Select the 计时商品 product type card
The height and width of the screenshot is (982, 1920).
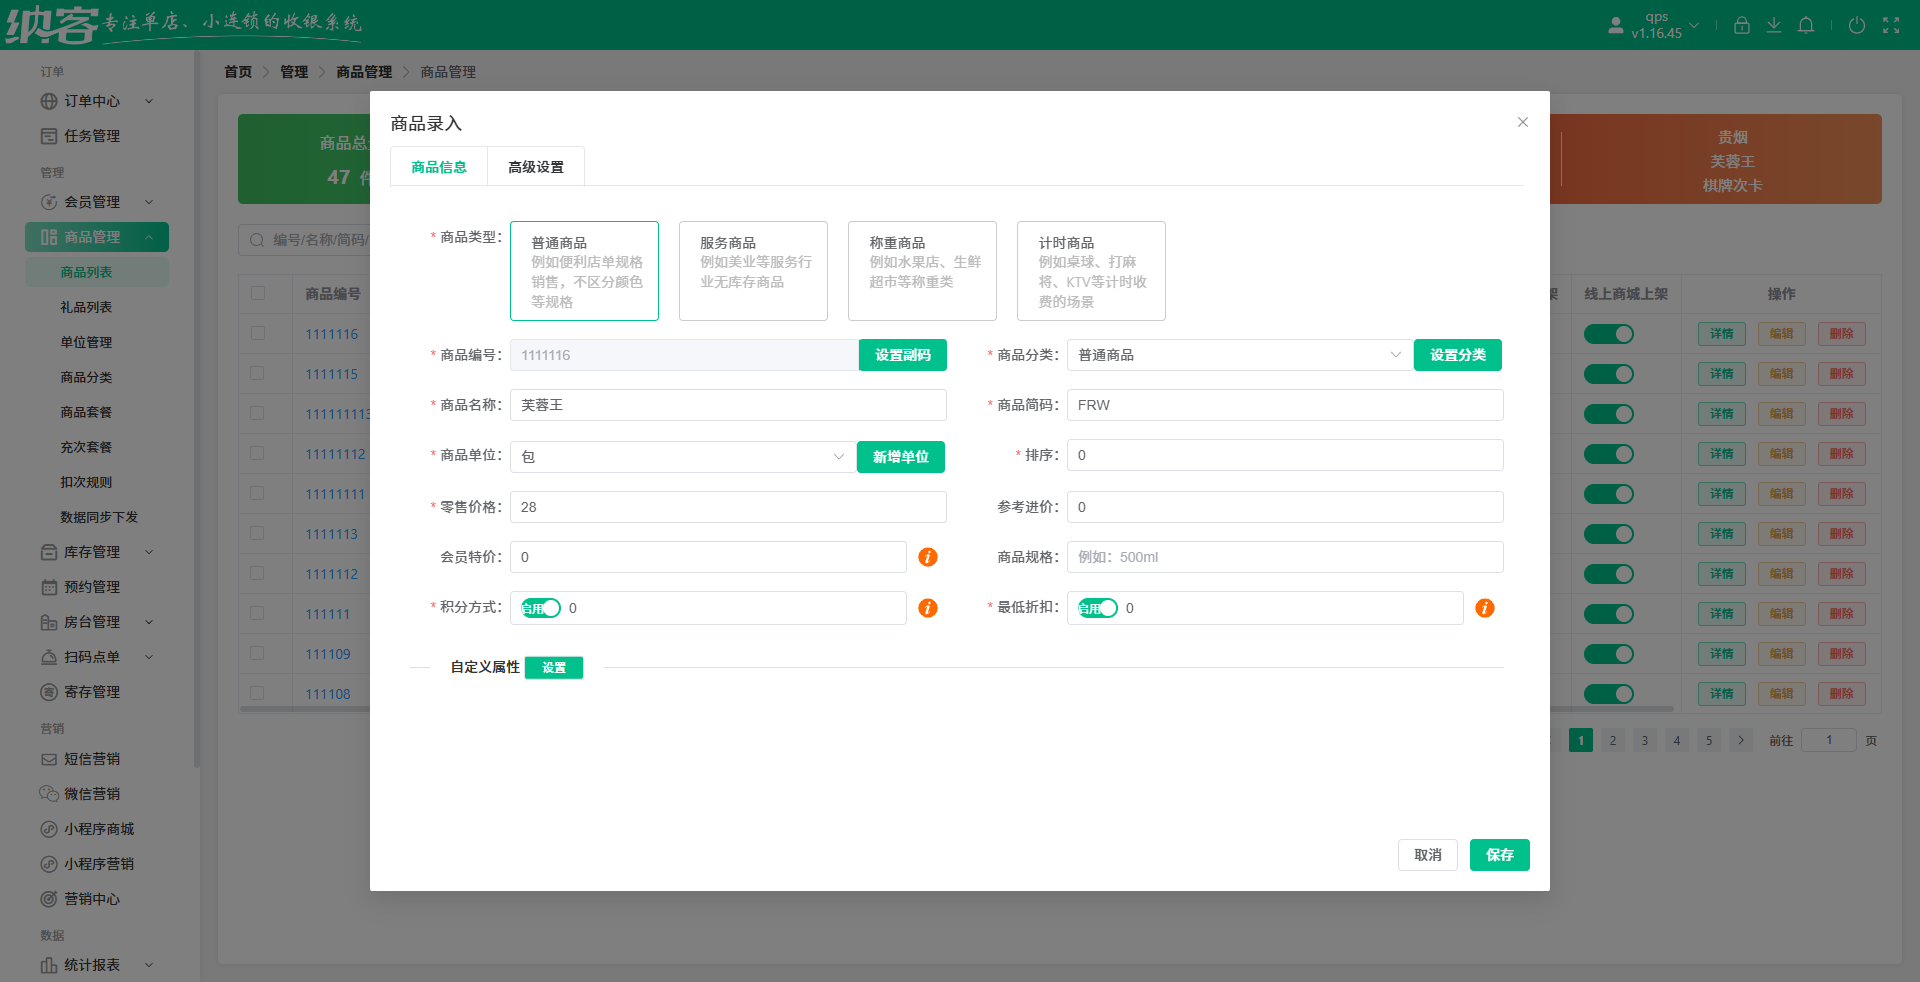tap(1091, 271)
